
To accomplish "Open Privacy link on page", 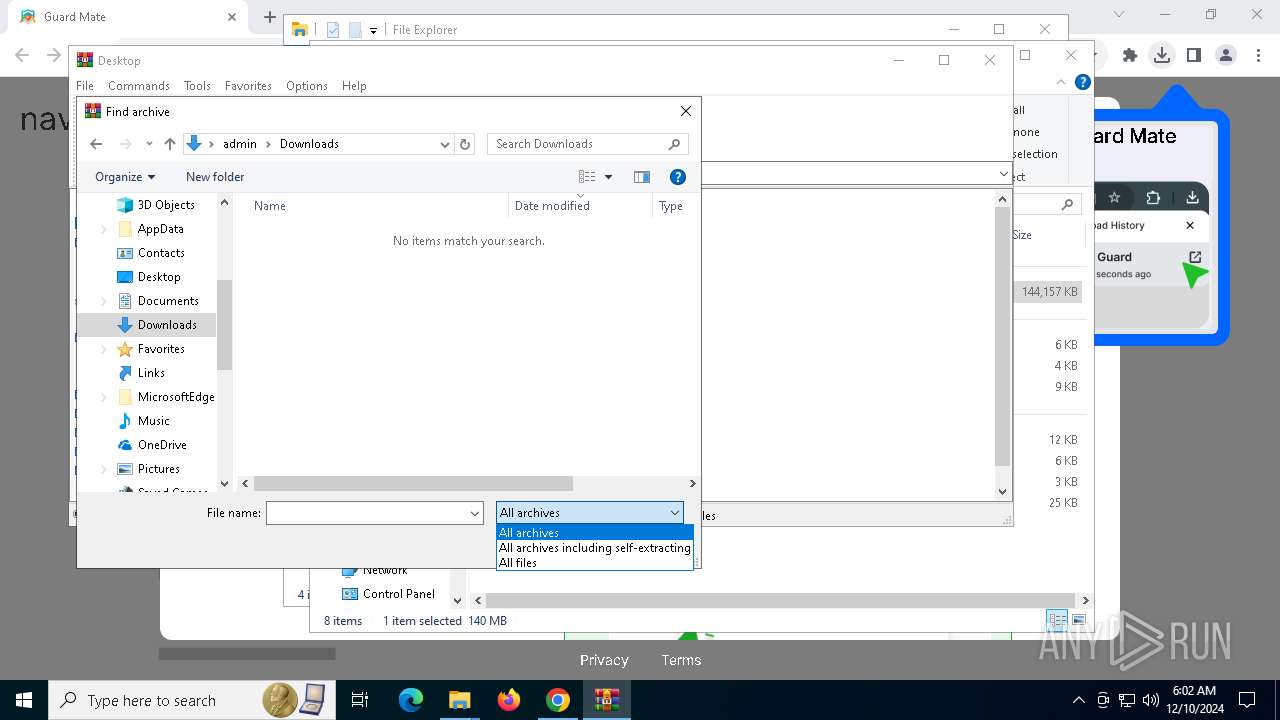I will [604, 660].
